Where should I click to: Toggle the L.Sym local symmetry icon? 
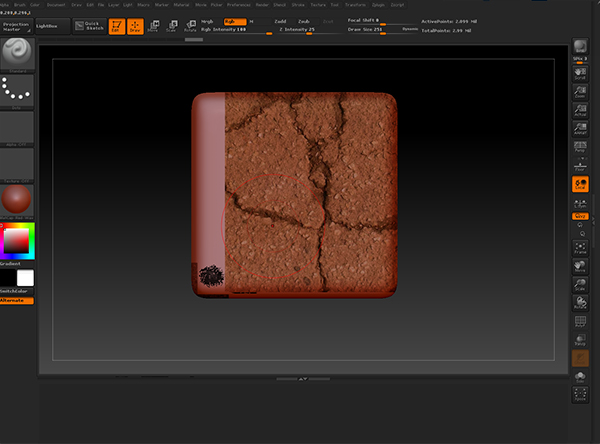[x=580, y=203]
